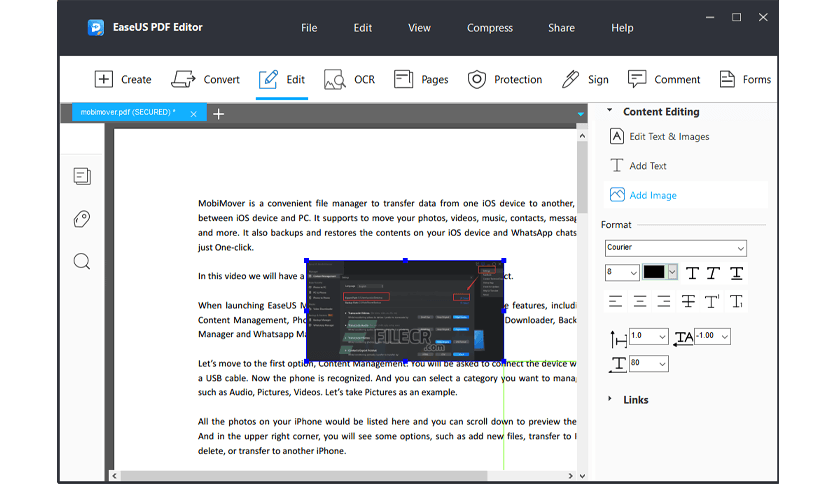Open the search magnifier in sidebar

(82, 262)
